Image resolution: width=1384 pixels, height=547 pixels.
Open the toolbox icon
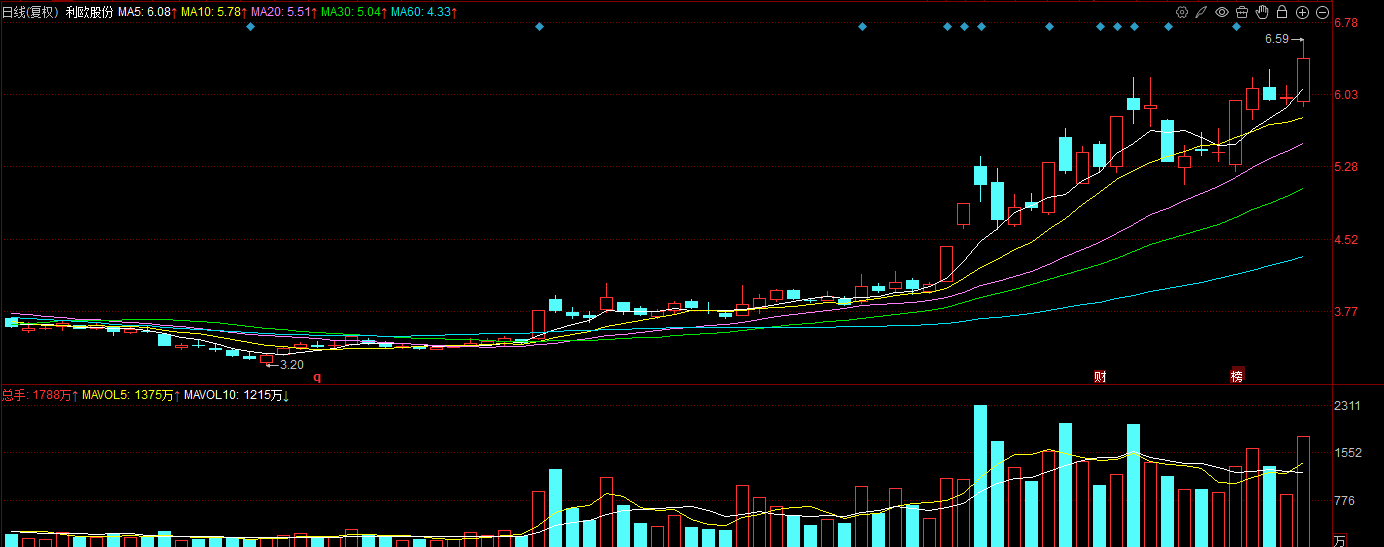tap(1241, 12)
